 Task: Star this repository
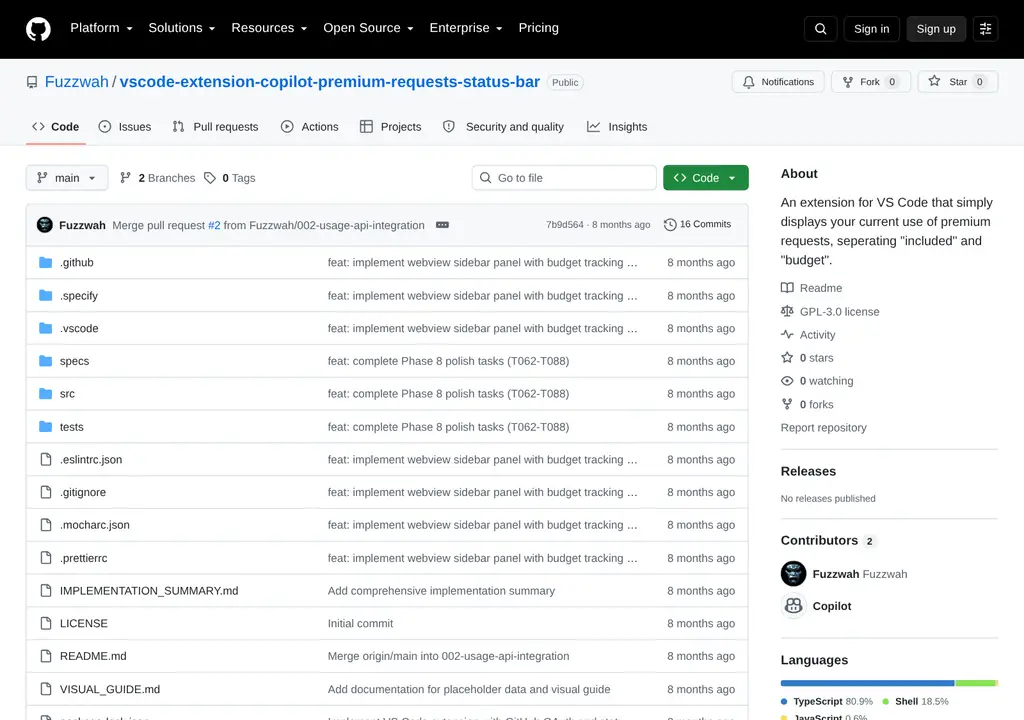click(957, 82)
